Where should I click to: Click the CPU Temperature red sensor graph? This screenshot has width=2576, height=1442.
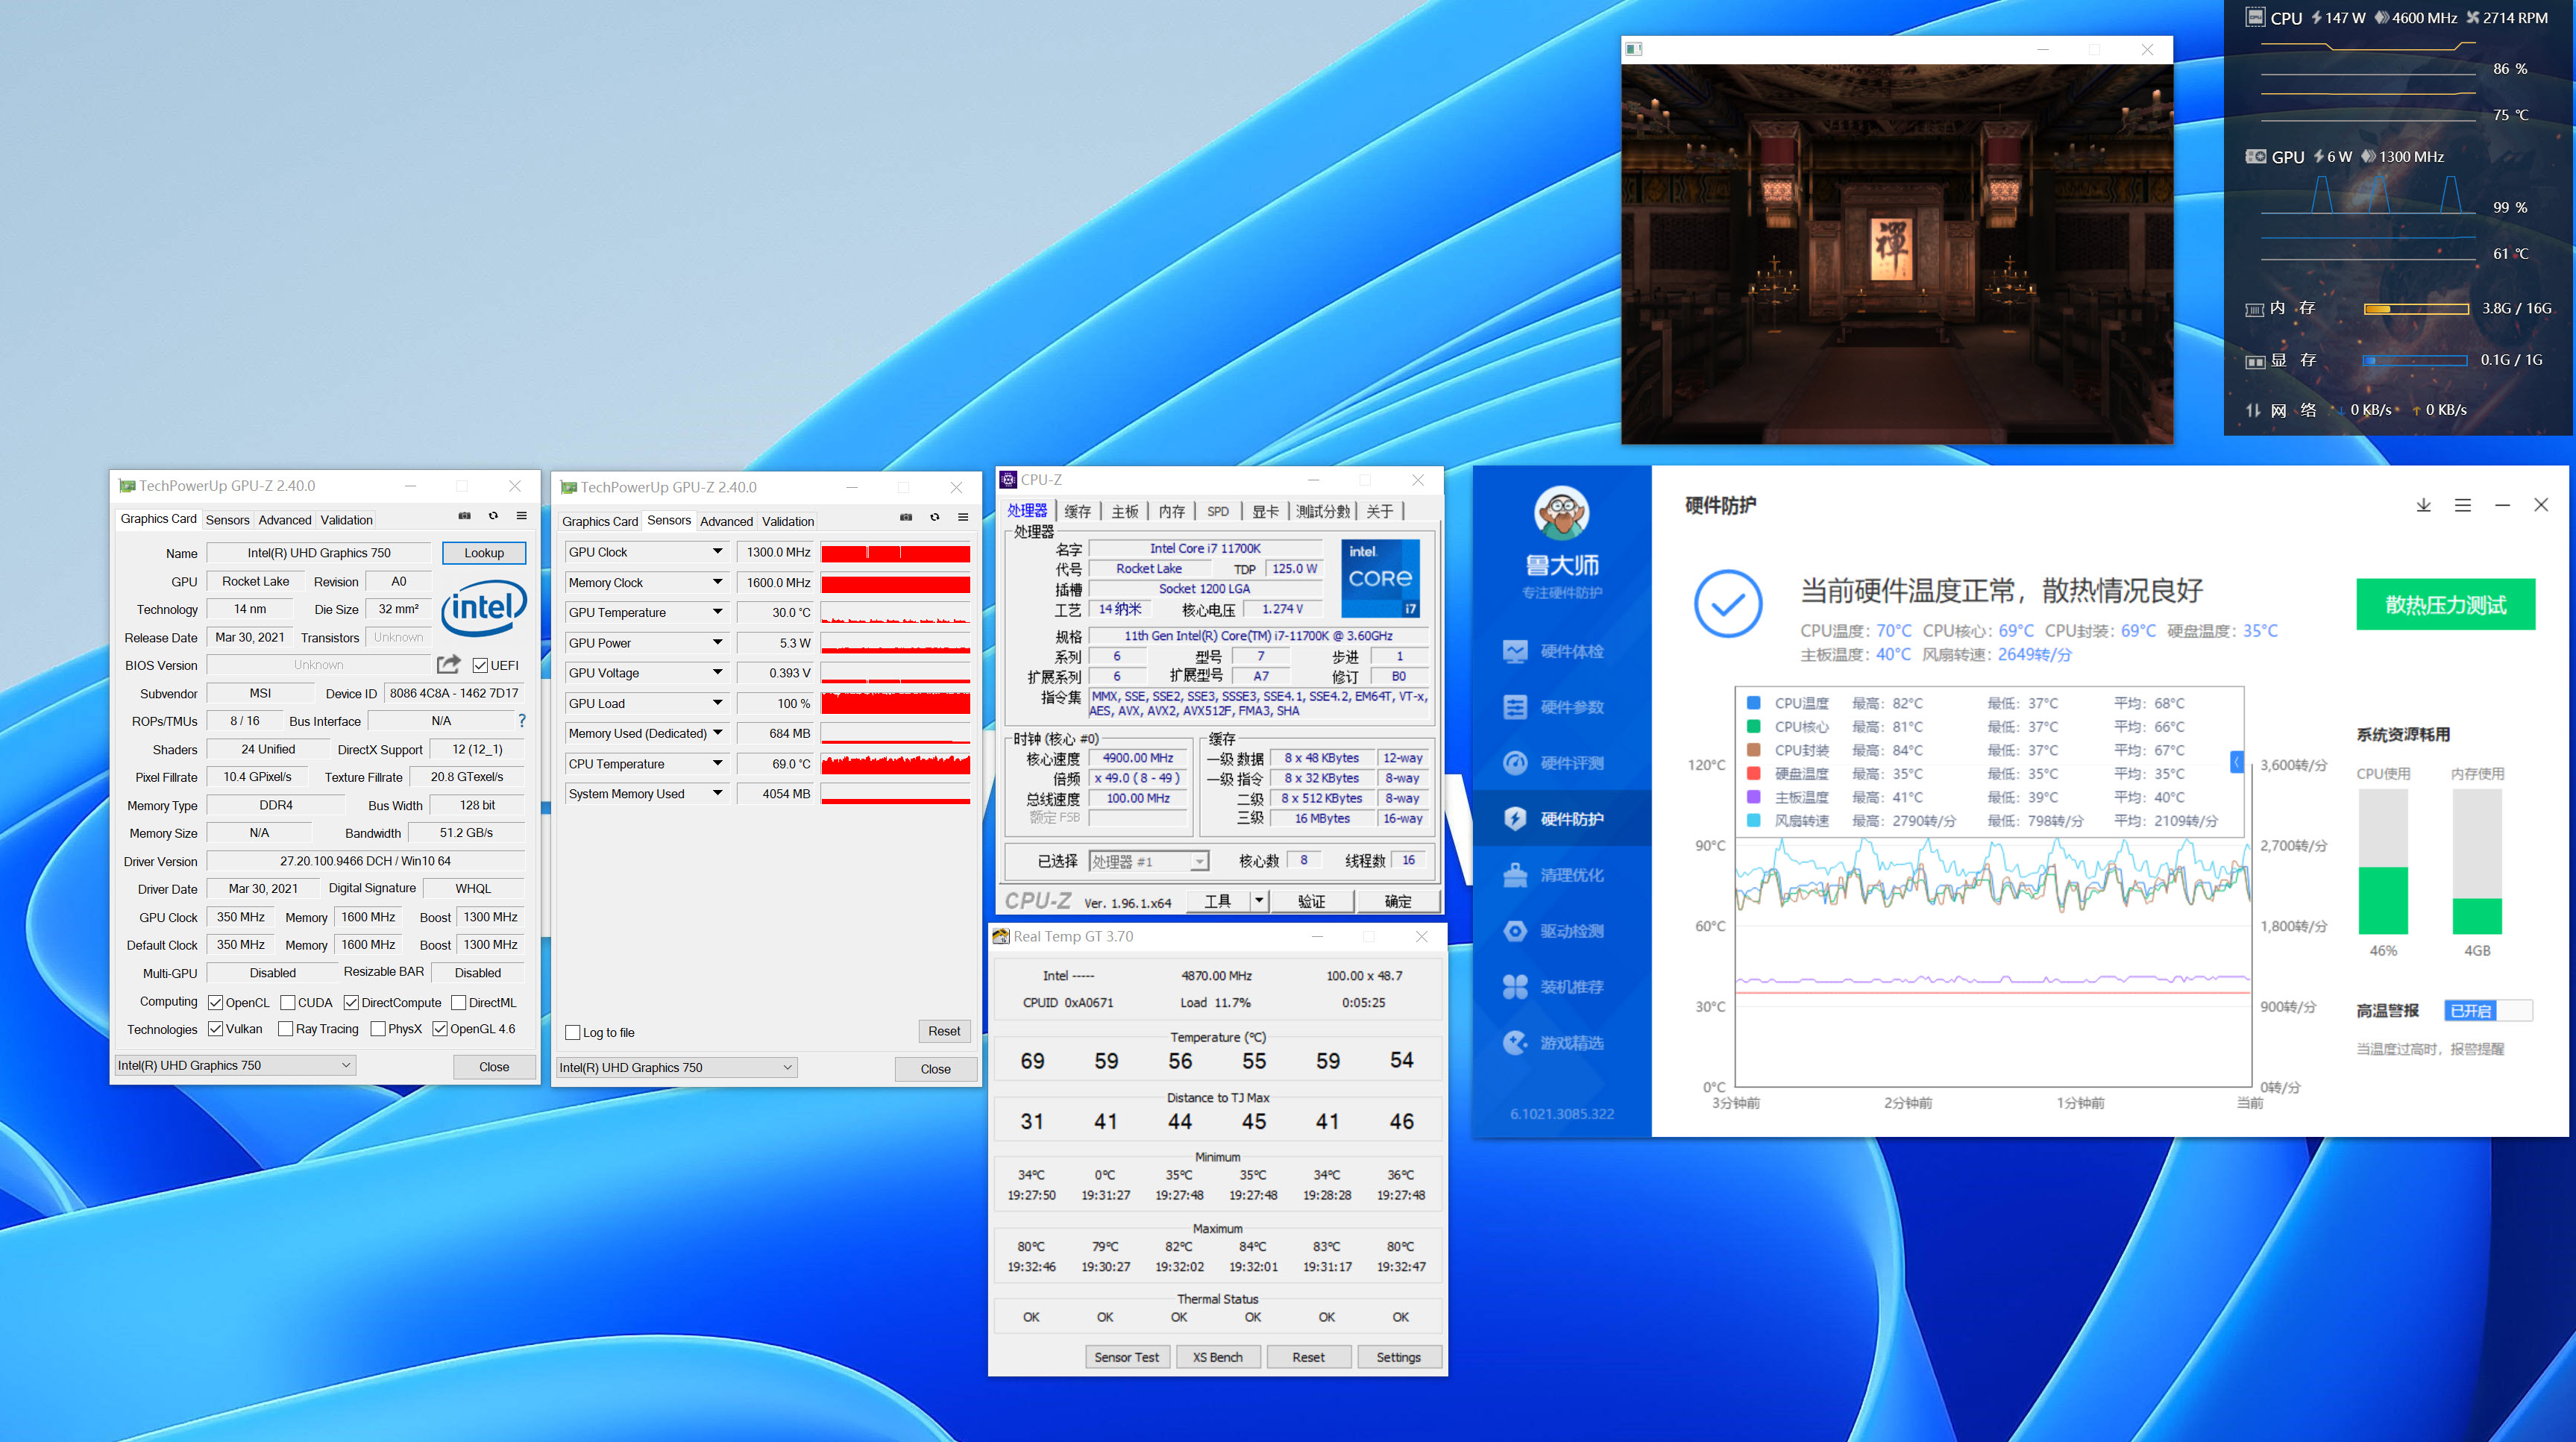pos(895,764)
